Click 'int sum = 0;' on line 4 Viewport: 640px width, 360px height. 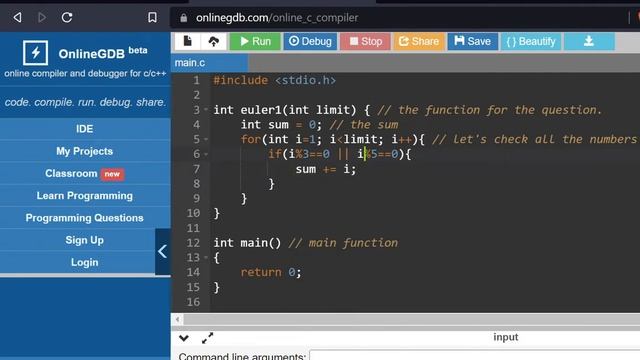(x=281, y=124)
